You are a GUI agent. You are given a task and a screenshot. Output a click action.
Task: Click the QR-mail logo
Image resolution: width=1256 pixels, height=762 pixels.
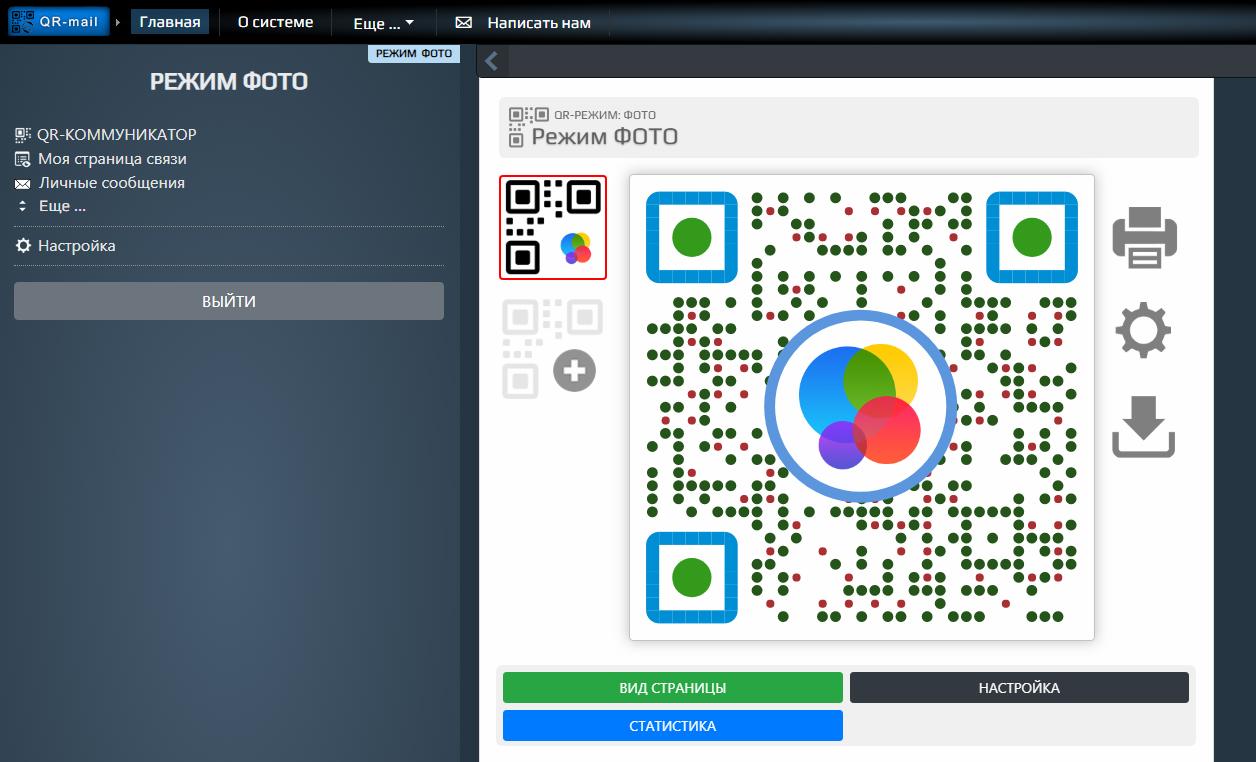point(59,21)
